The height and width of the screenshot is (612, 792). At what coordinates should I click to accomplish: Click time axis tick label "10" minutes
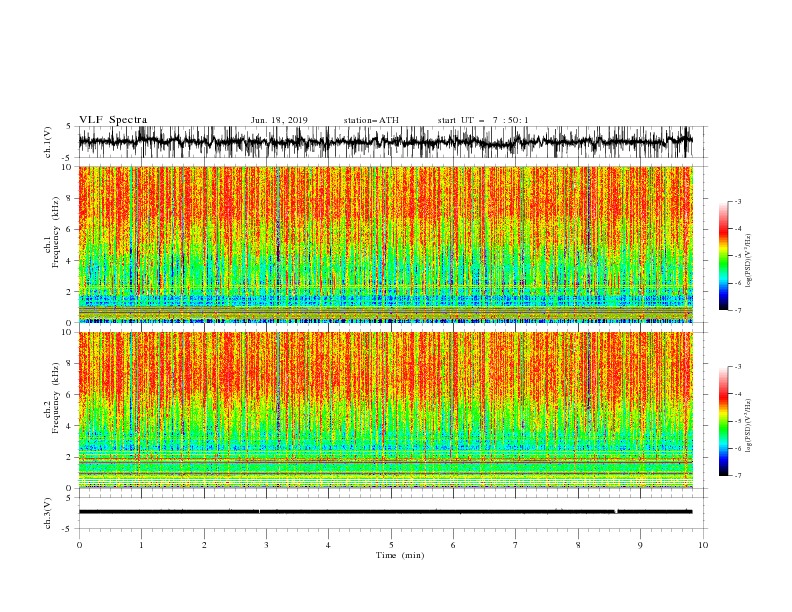[x=703, y=545]
